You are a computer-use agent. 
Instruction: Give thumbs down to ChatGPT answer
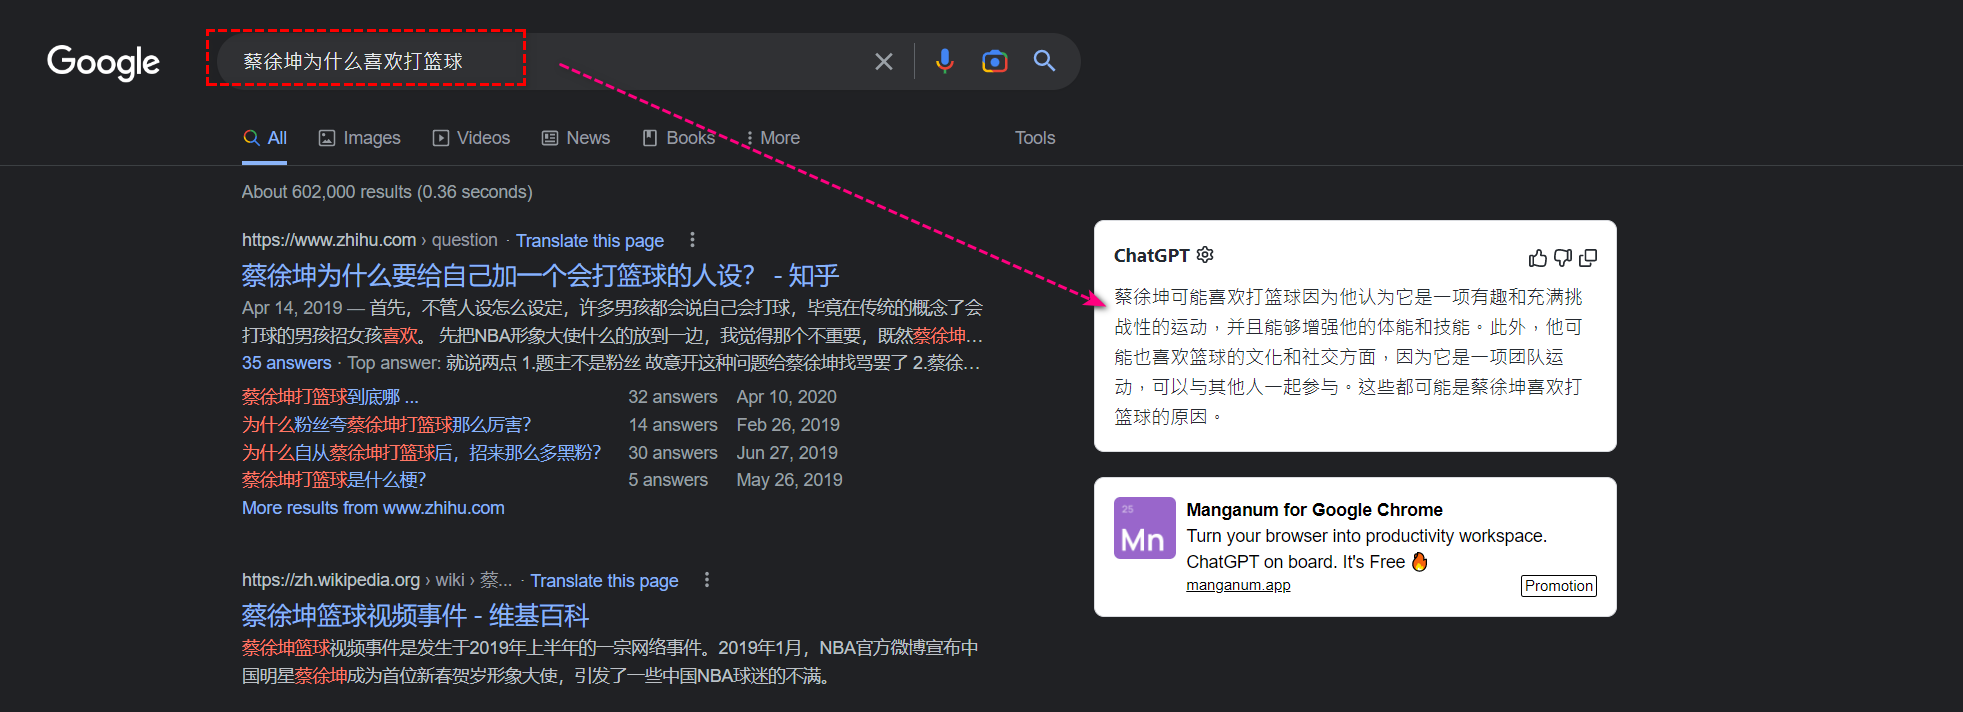coord(1563,258)
